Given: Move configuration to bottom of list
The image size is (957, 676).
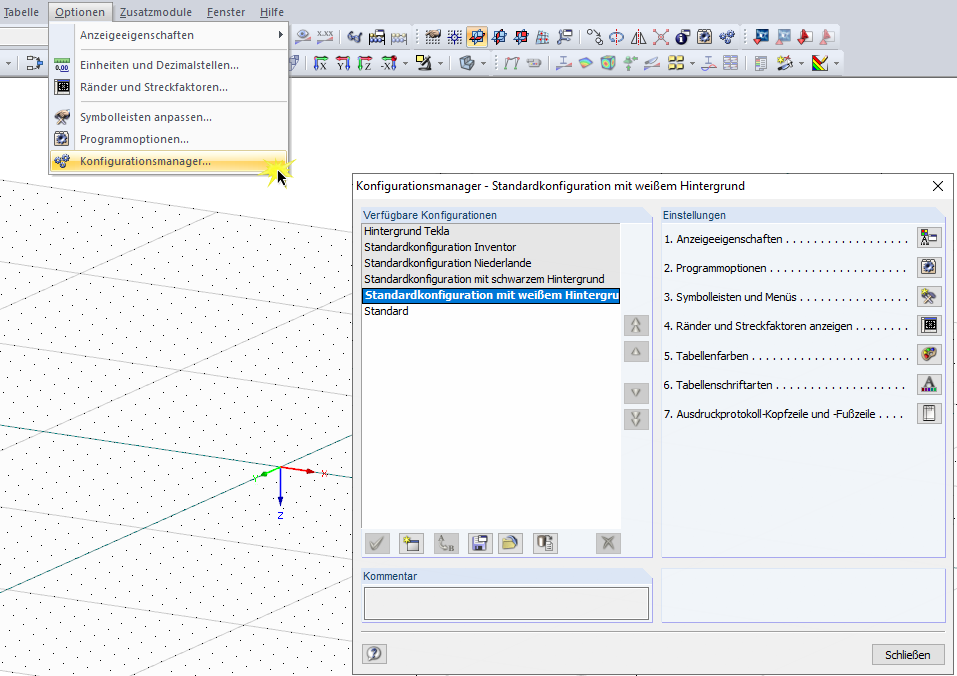Looking at the screenshot, I should click(x=636, y=419).
